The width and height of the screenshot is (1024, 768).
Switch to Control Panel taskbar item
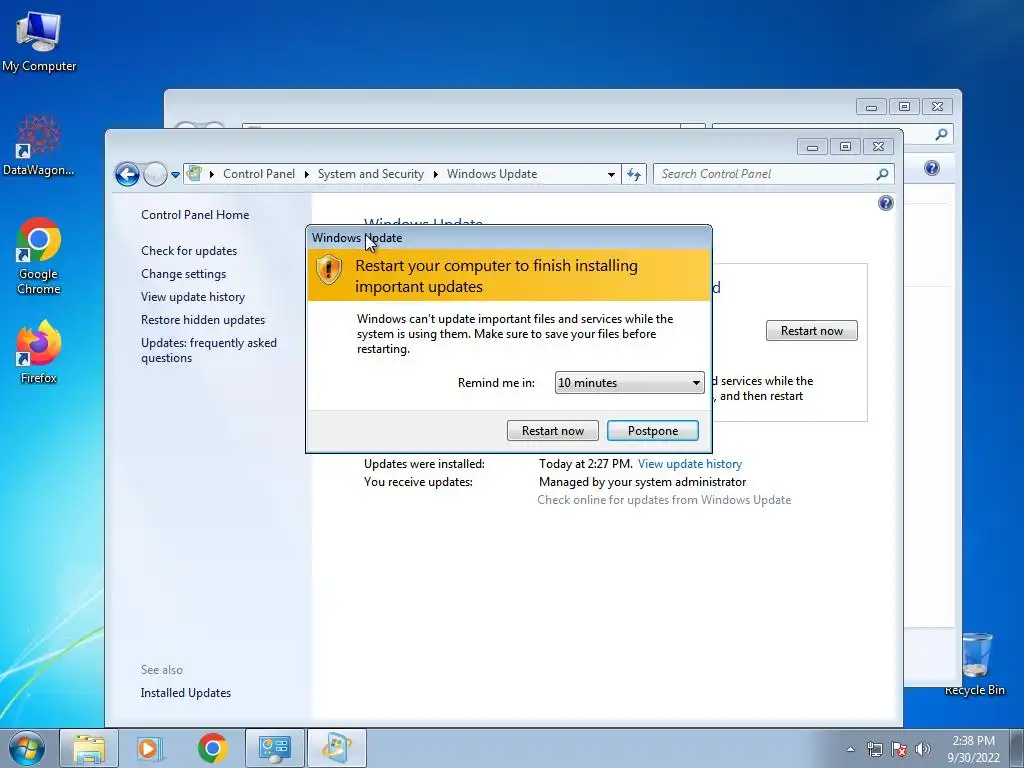point(274,748)
